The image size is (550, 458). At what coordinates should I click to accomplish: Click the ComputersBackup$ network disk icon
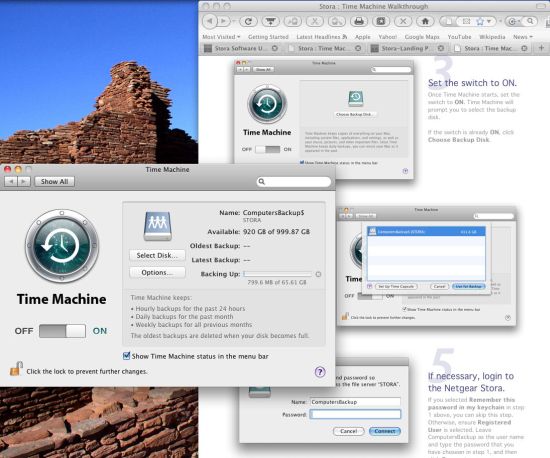pyautogui.click(x=157, y=226)
